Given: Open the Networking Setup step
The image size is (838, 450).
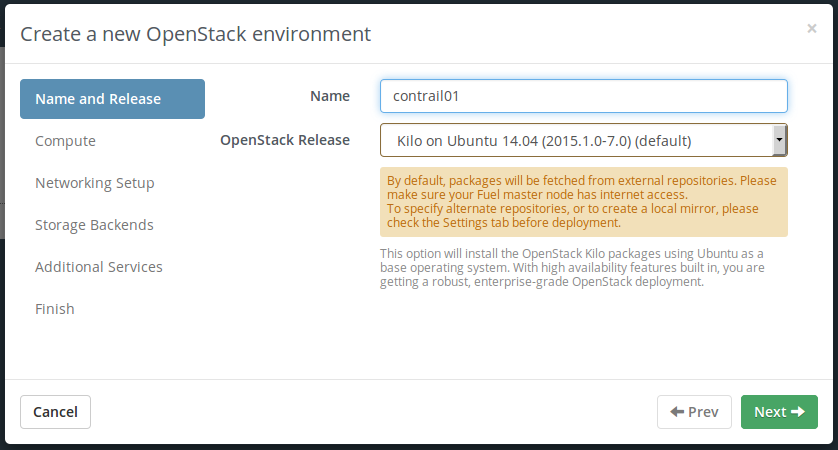Looking at the screenshot, I should tap(95, 183).
